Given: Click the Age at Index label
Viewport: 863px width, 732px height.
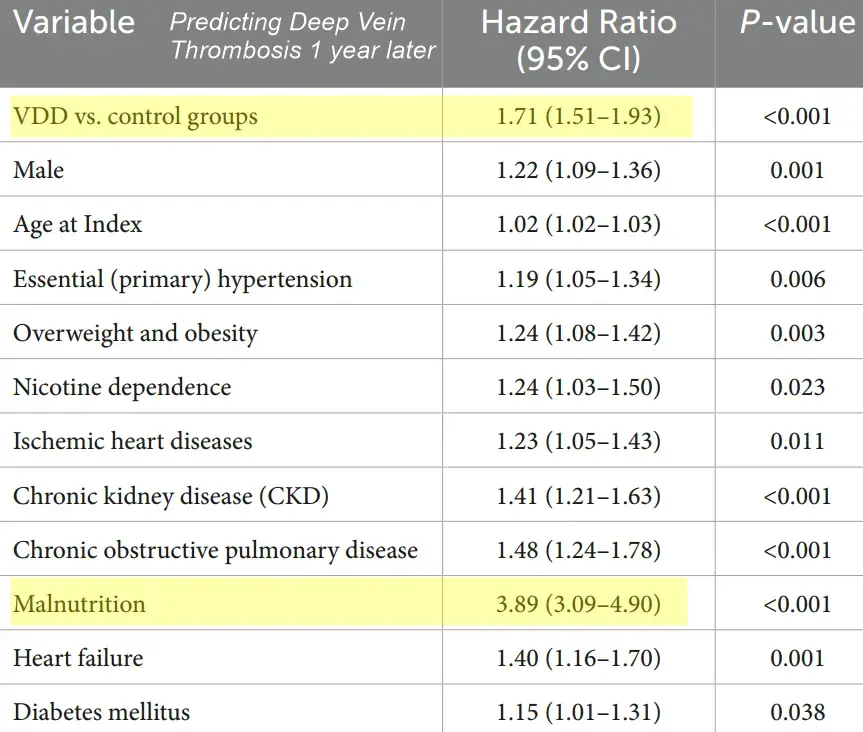Looking at the screenshot, I should (78, 225).
